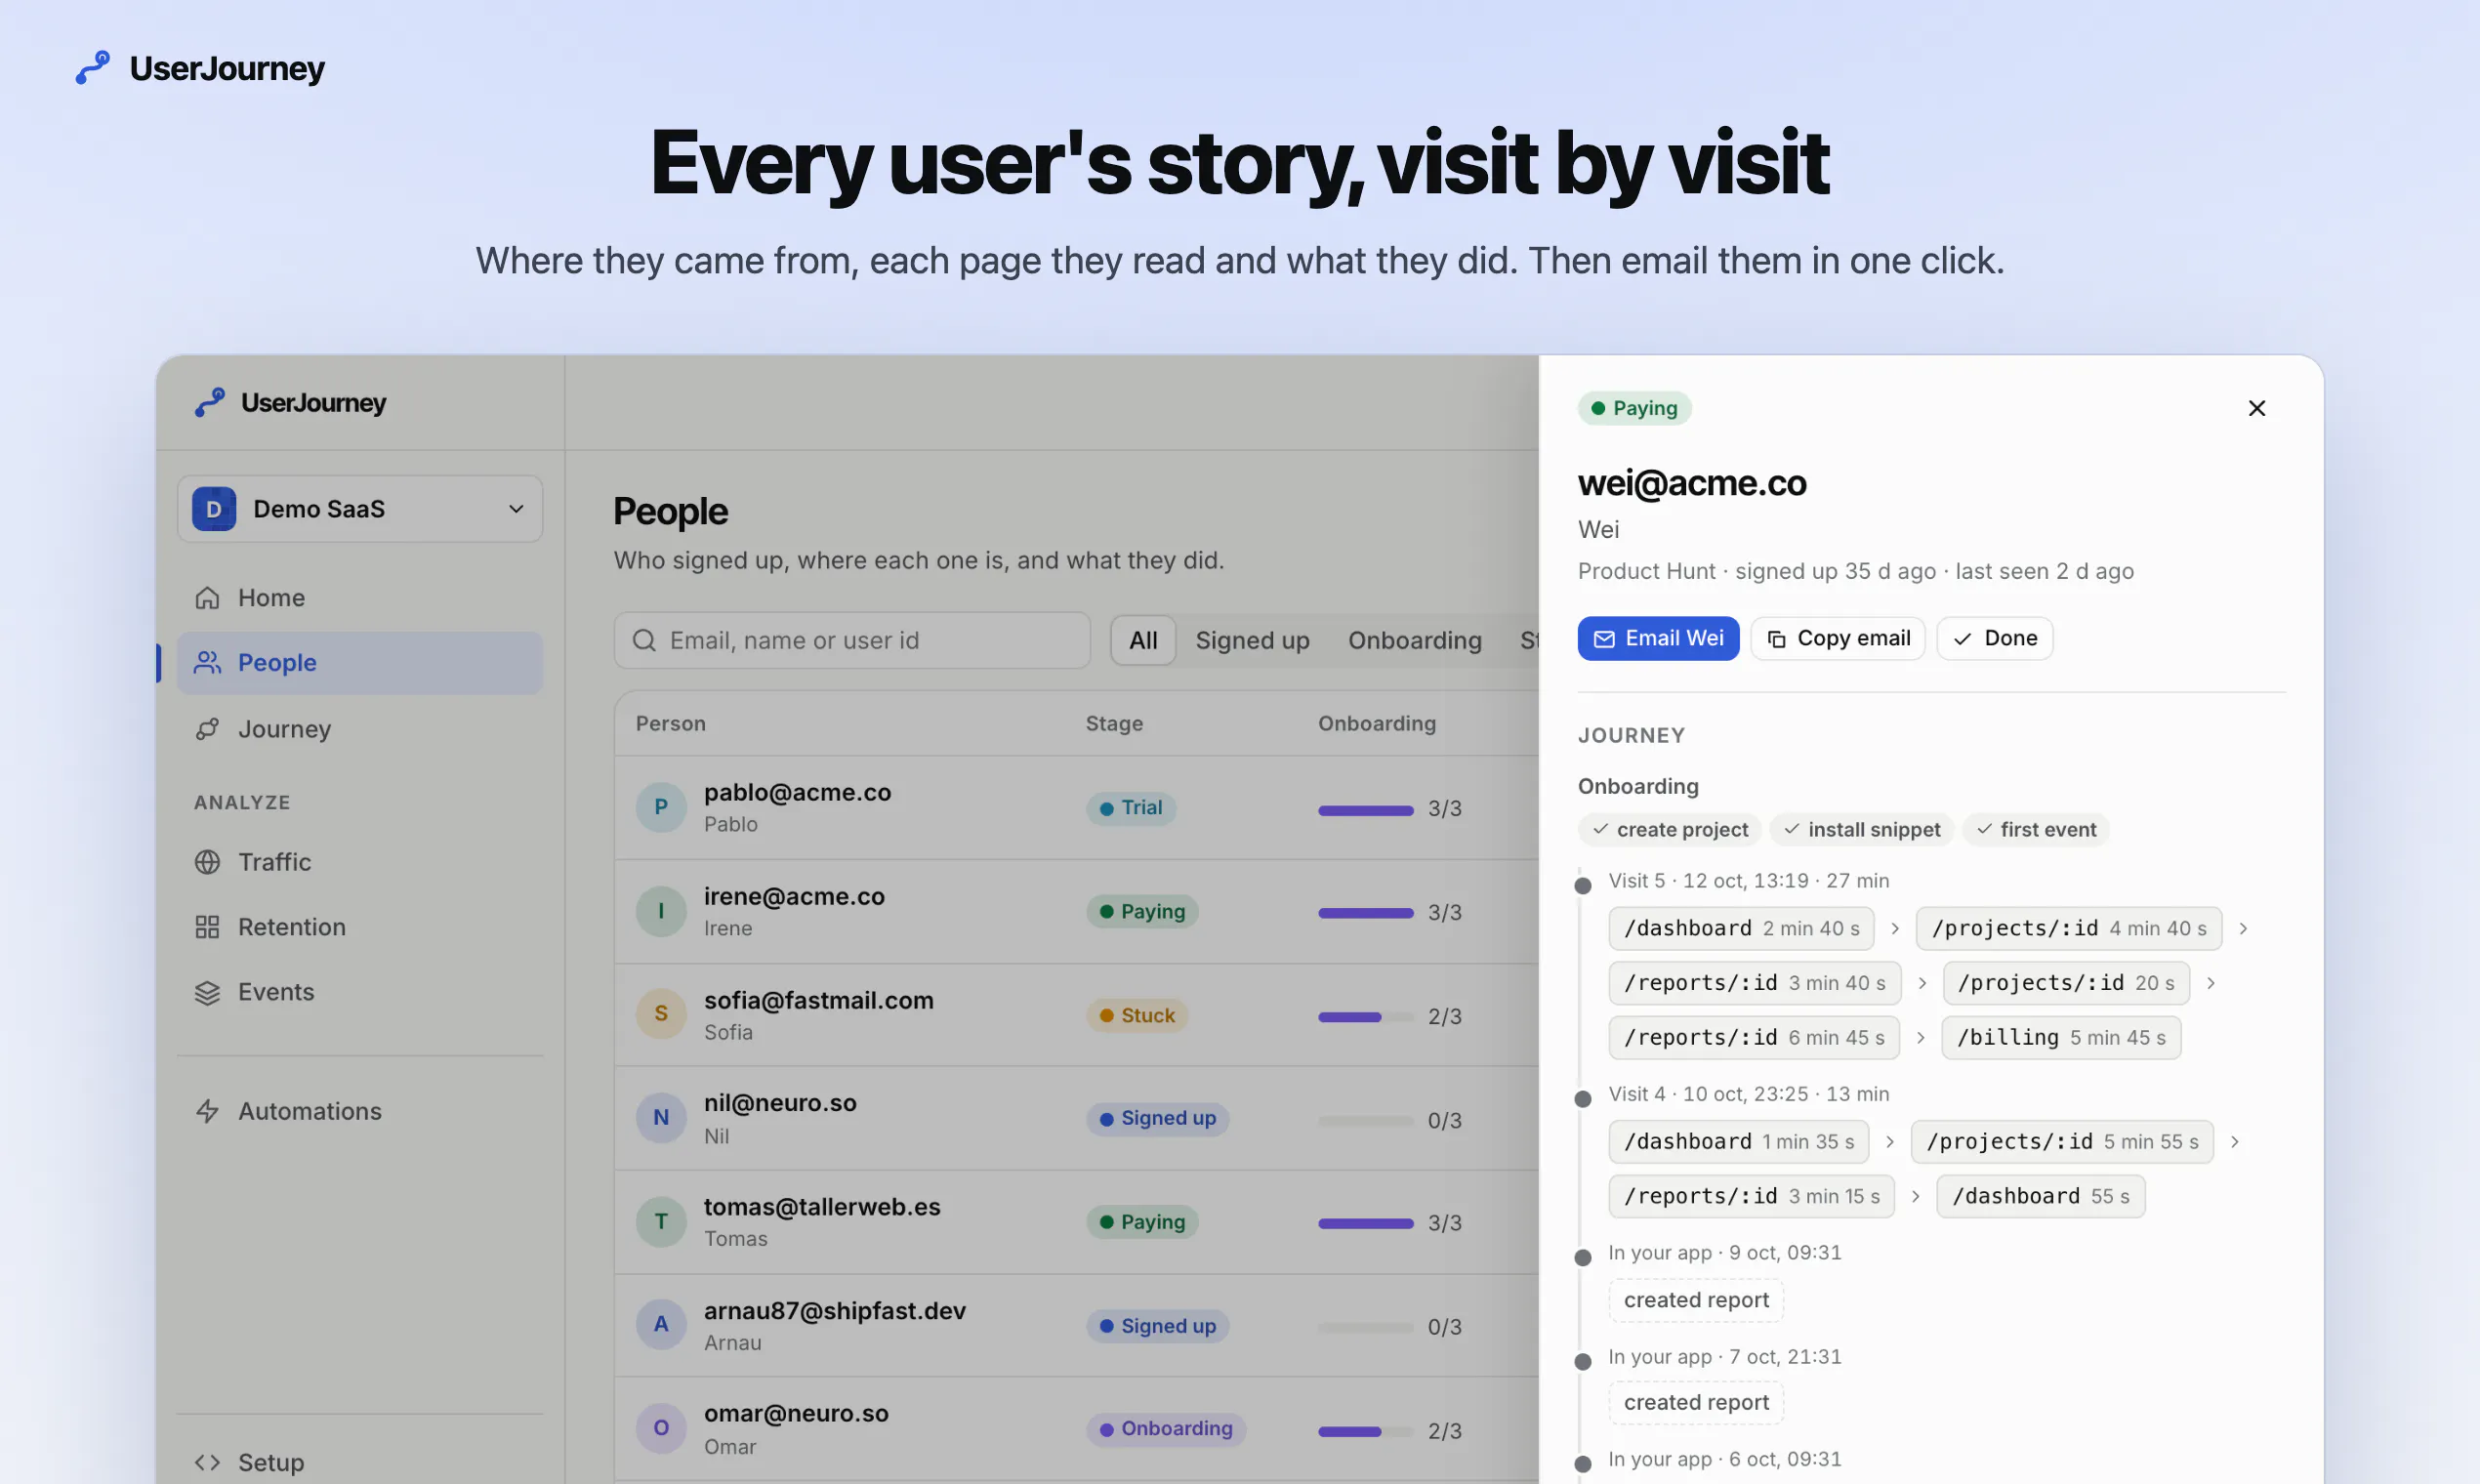Click the create project onboarding chip

pyautogui.click(x=1670, y=829)
